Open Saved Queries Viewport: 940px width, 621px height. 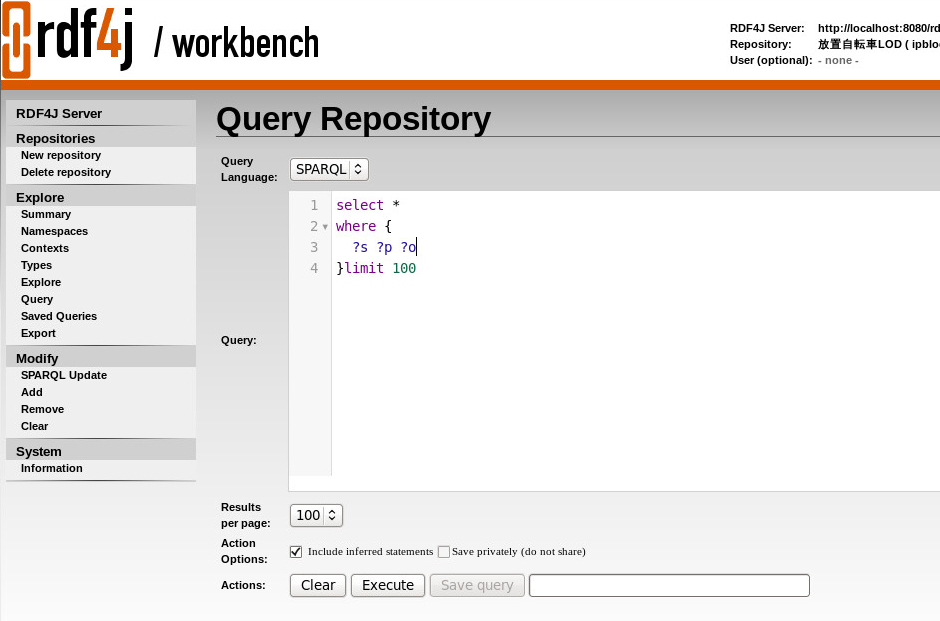[58, 316]
